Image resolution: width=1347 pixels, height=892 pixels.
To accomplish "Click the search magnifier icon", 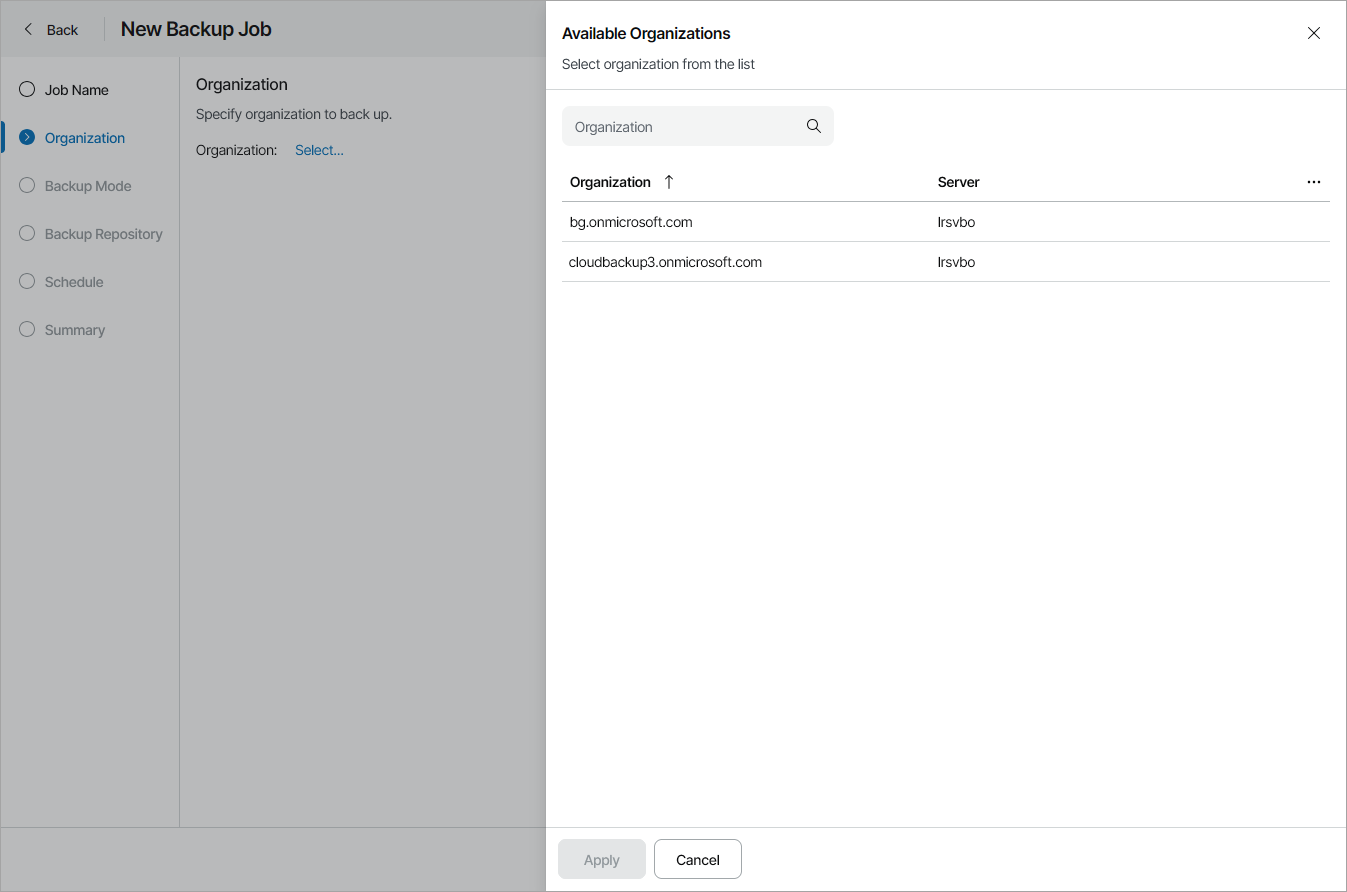I will pos(813,126).
